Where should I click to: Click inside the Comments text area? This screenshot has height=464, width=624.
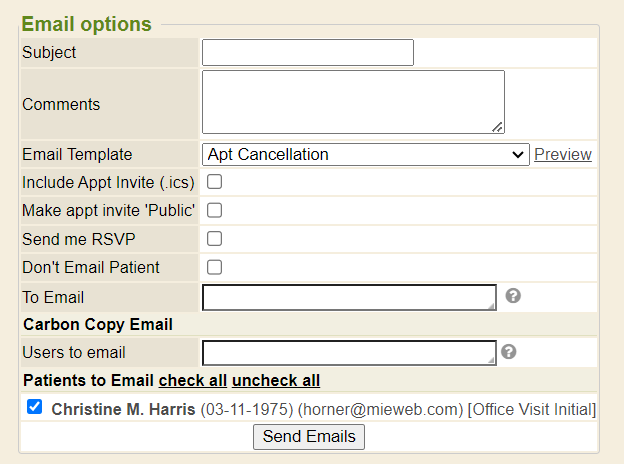353,101
